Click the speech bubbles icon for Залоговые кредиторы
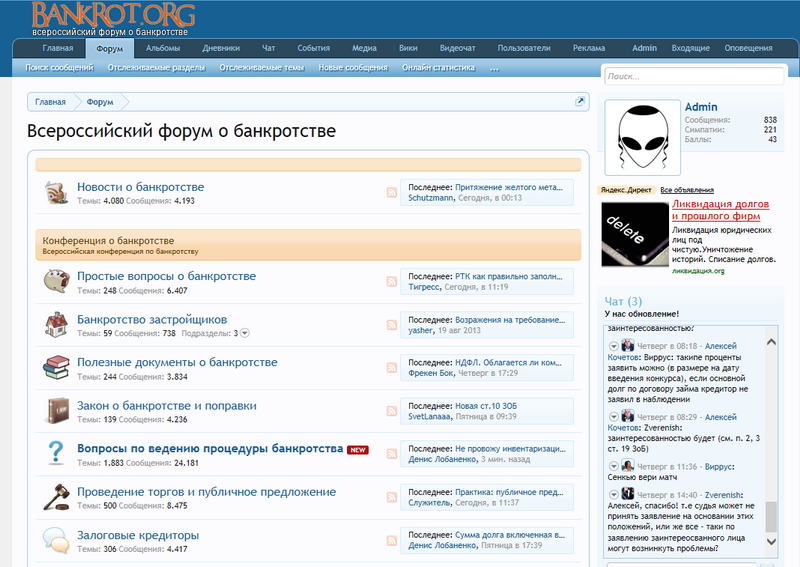This screenshot has height=567, width=800. [55, 540]
